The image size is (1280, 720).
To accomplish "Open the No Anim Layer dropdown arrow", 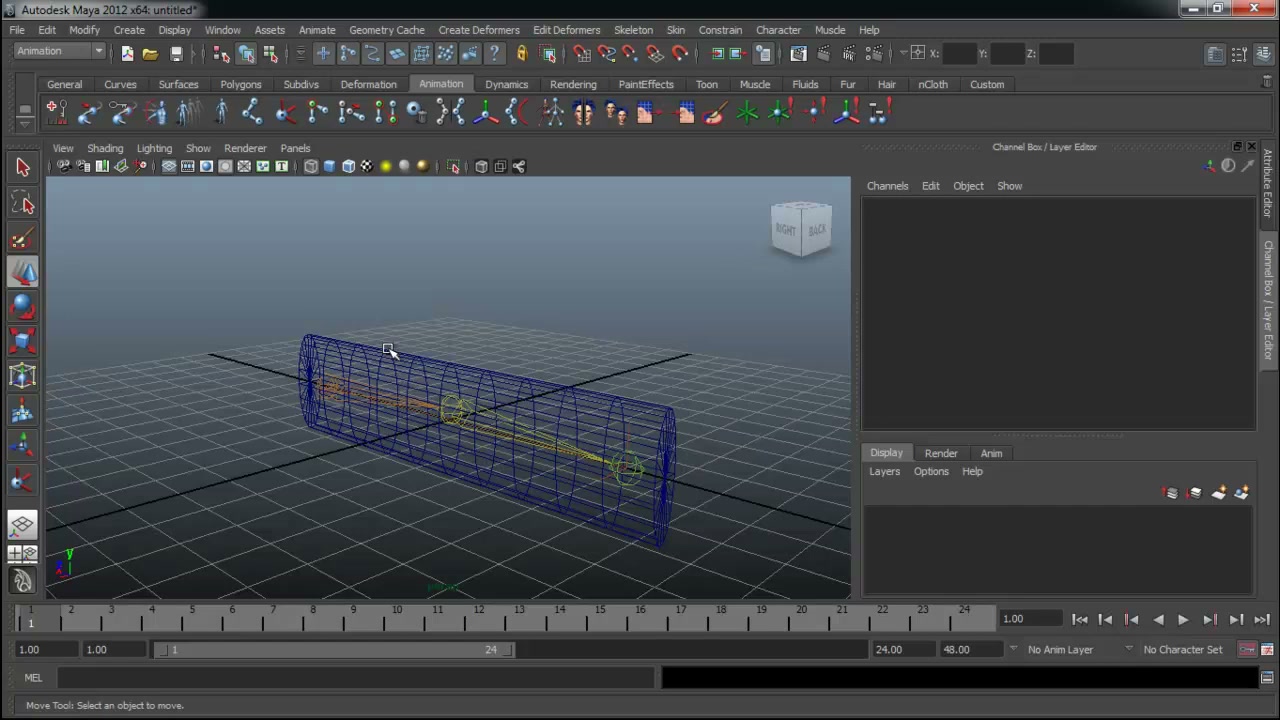I will [x=1013, y=650].
